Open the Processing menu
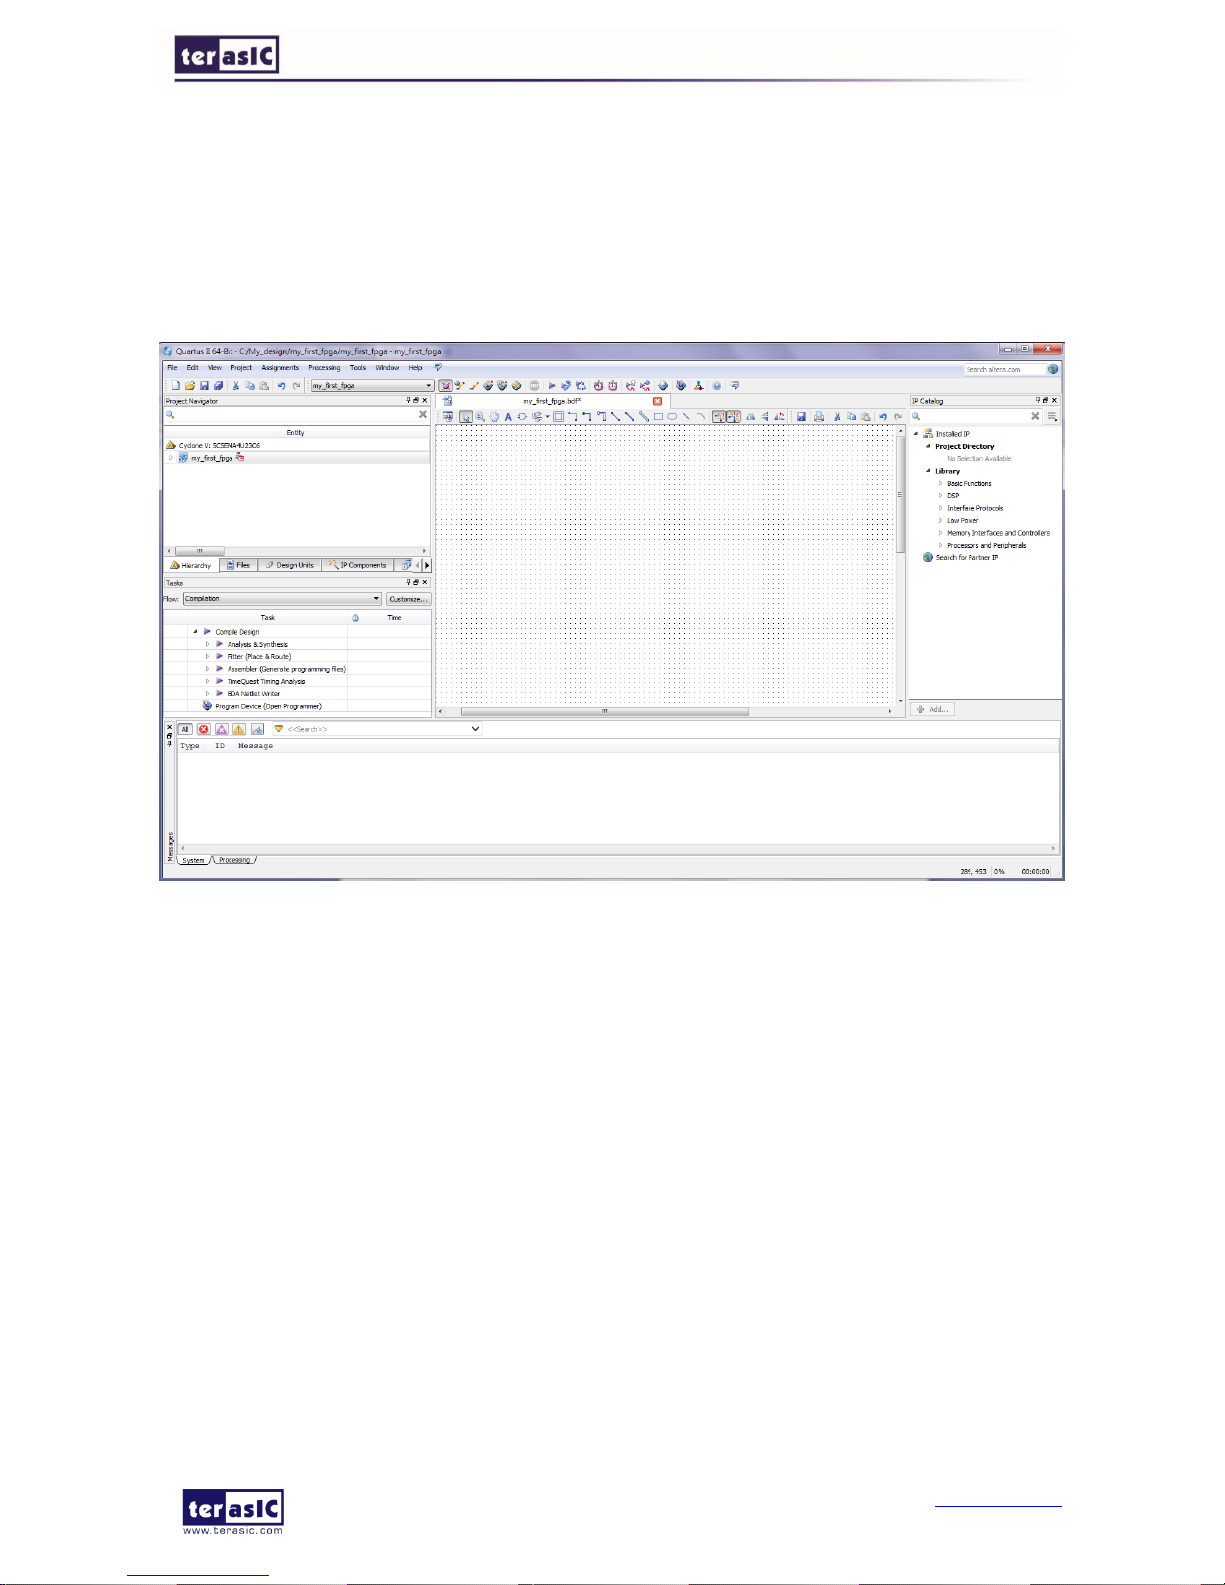Viewport: 1225px width, 1585px height. (x=324, y=368)
